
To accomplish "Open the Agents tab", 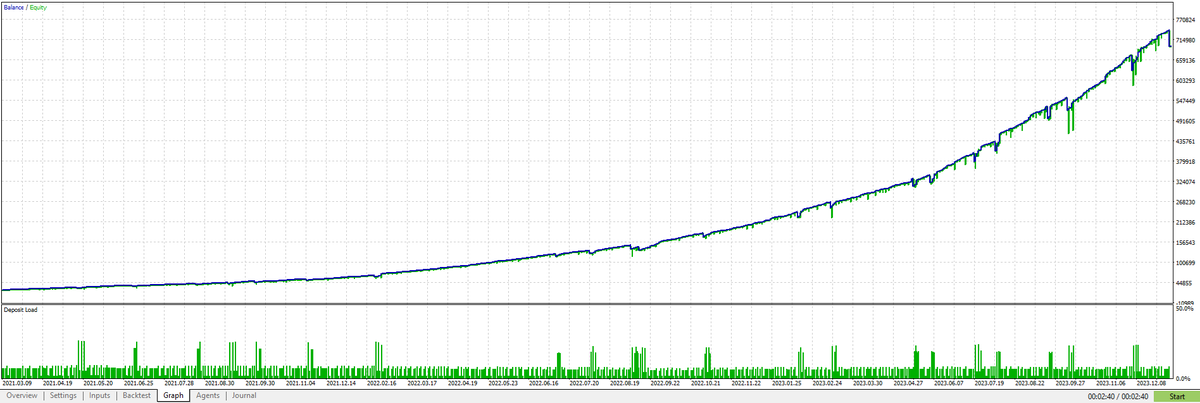I will click(x=208, y=396).
